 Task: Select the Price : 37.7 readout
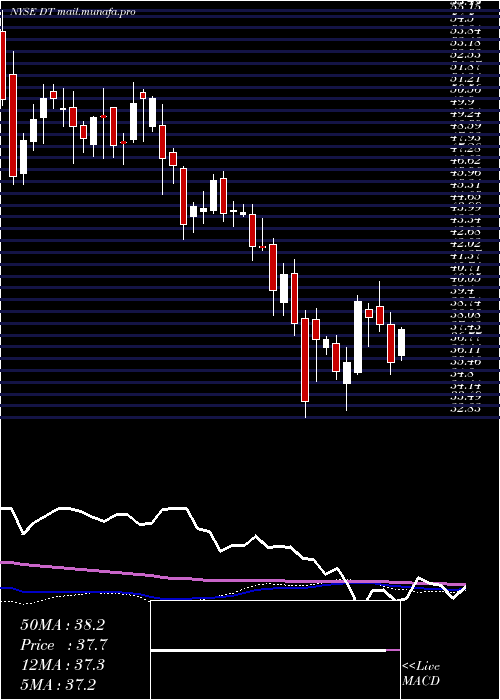point(64,645)
